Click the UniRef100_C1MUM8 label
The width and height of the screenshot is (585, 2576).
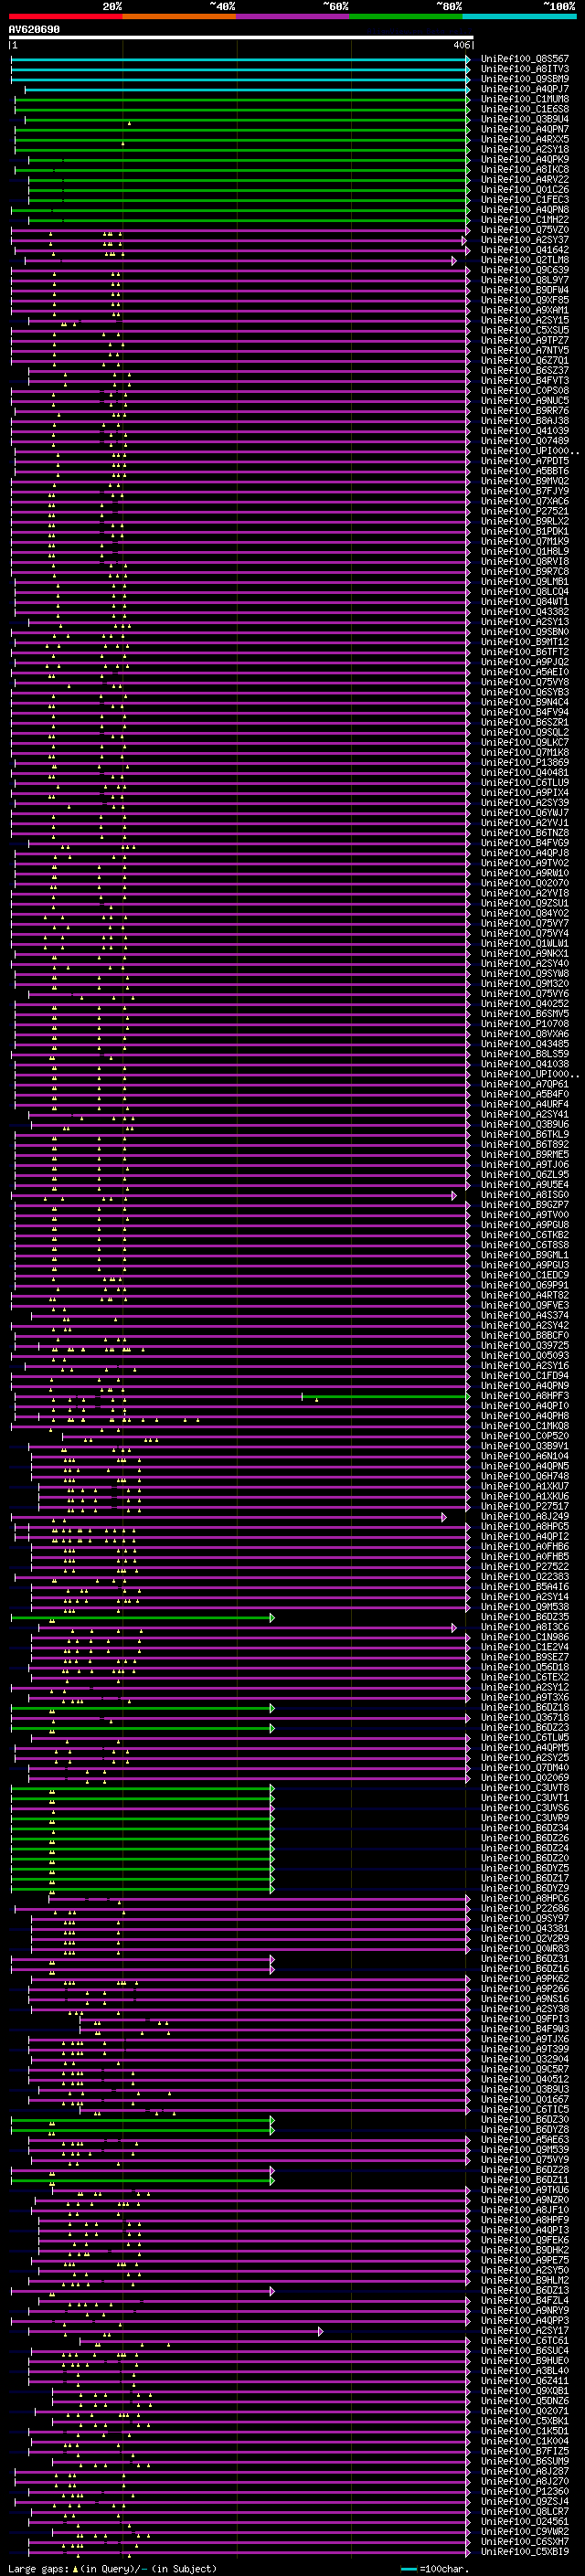(x=525, y=99)
